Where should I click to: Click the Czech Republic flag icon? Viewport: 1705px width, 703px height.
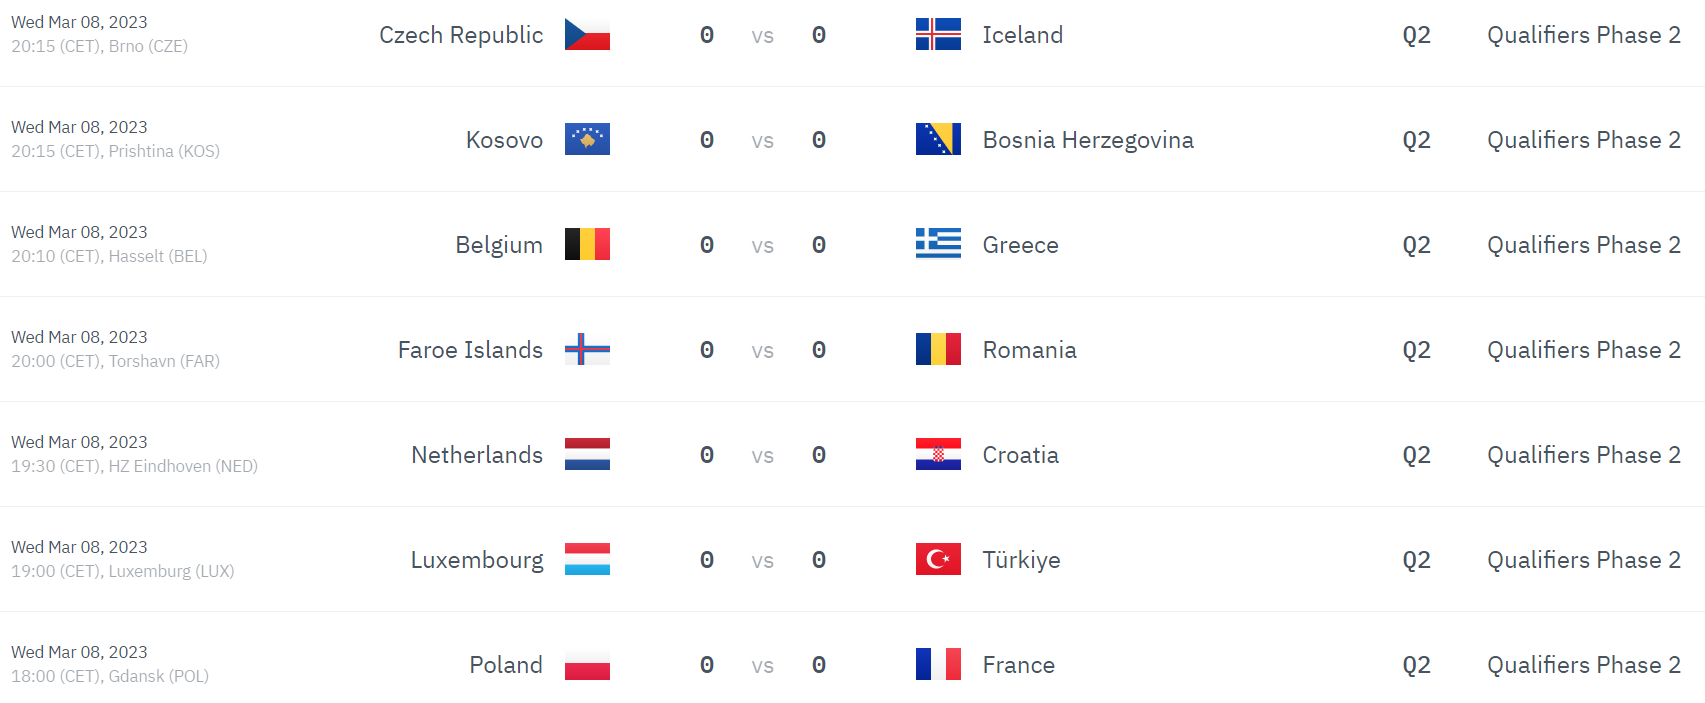coord(587,35)
